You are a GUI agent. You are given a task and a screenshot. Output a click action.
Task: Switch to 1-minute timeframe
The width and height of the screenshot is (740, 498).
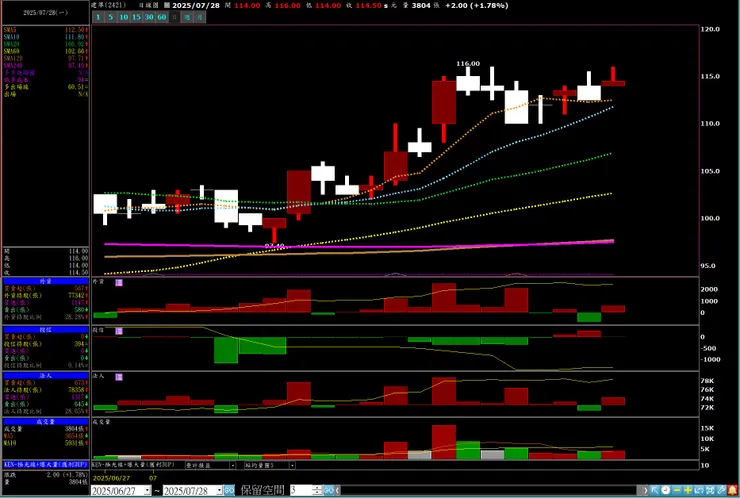(98, 17)
